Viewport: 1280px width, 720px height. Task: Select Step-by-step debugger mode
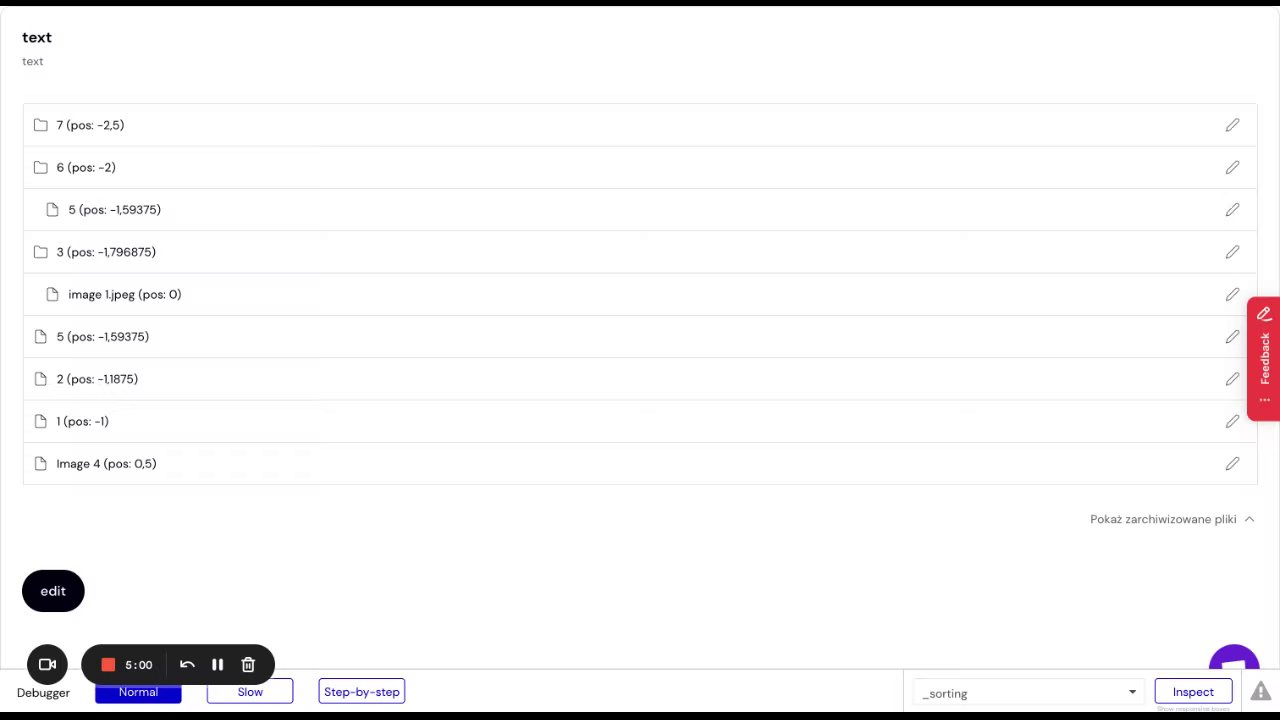pyautogui.click(x=362, y=692)
